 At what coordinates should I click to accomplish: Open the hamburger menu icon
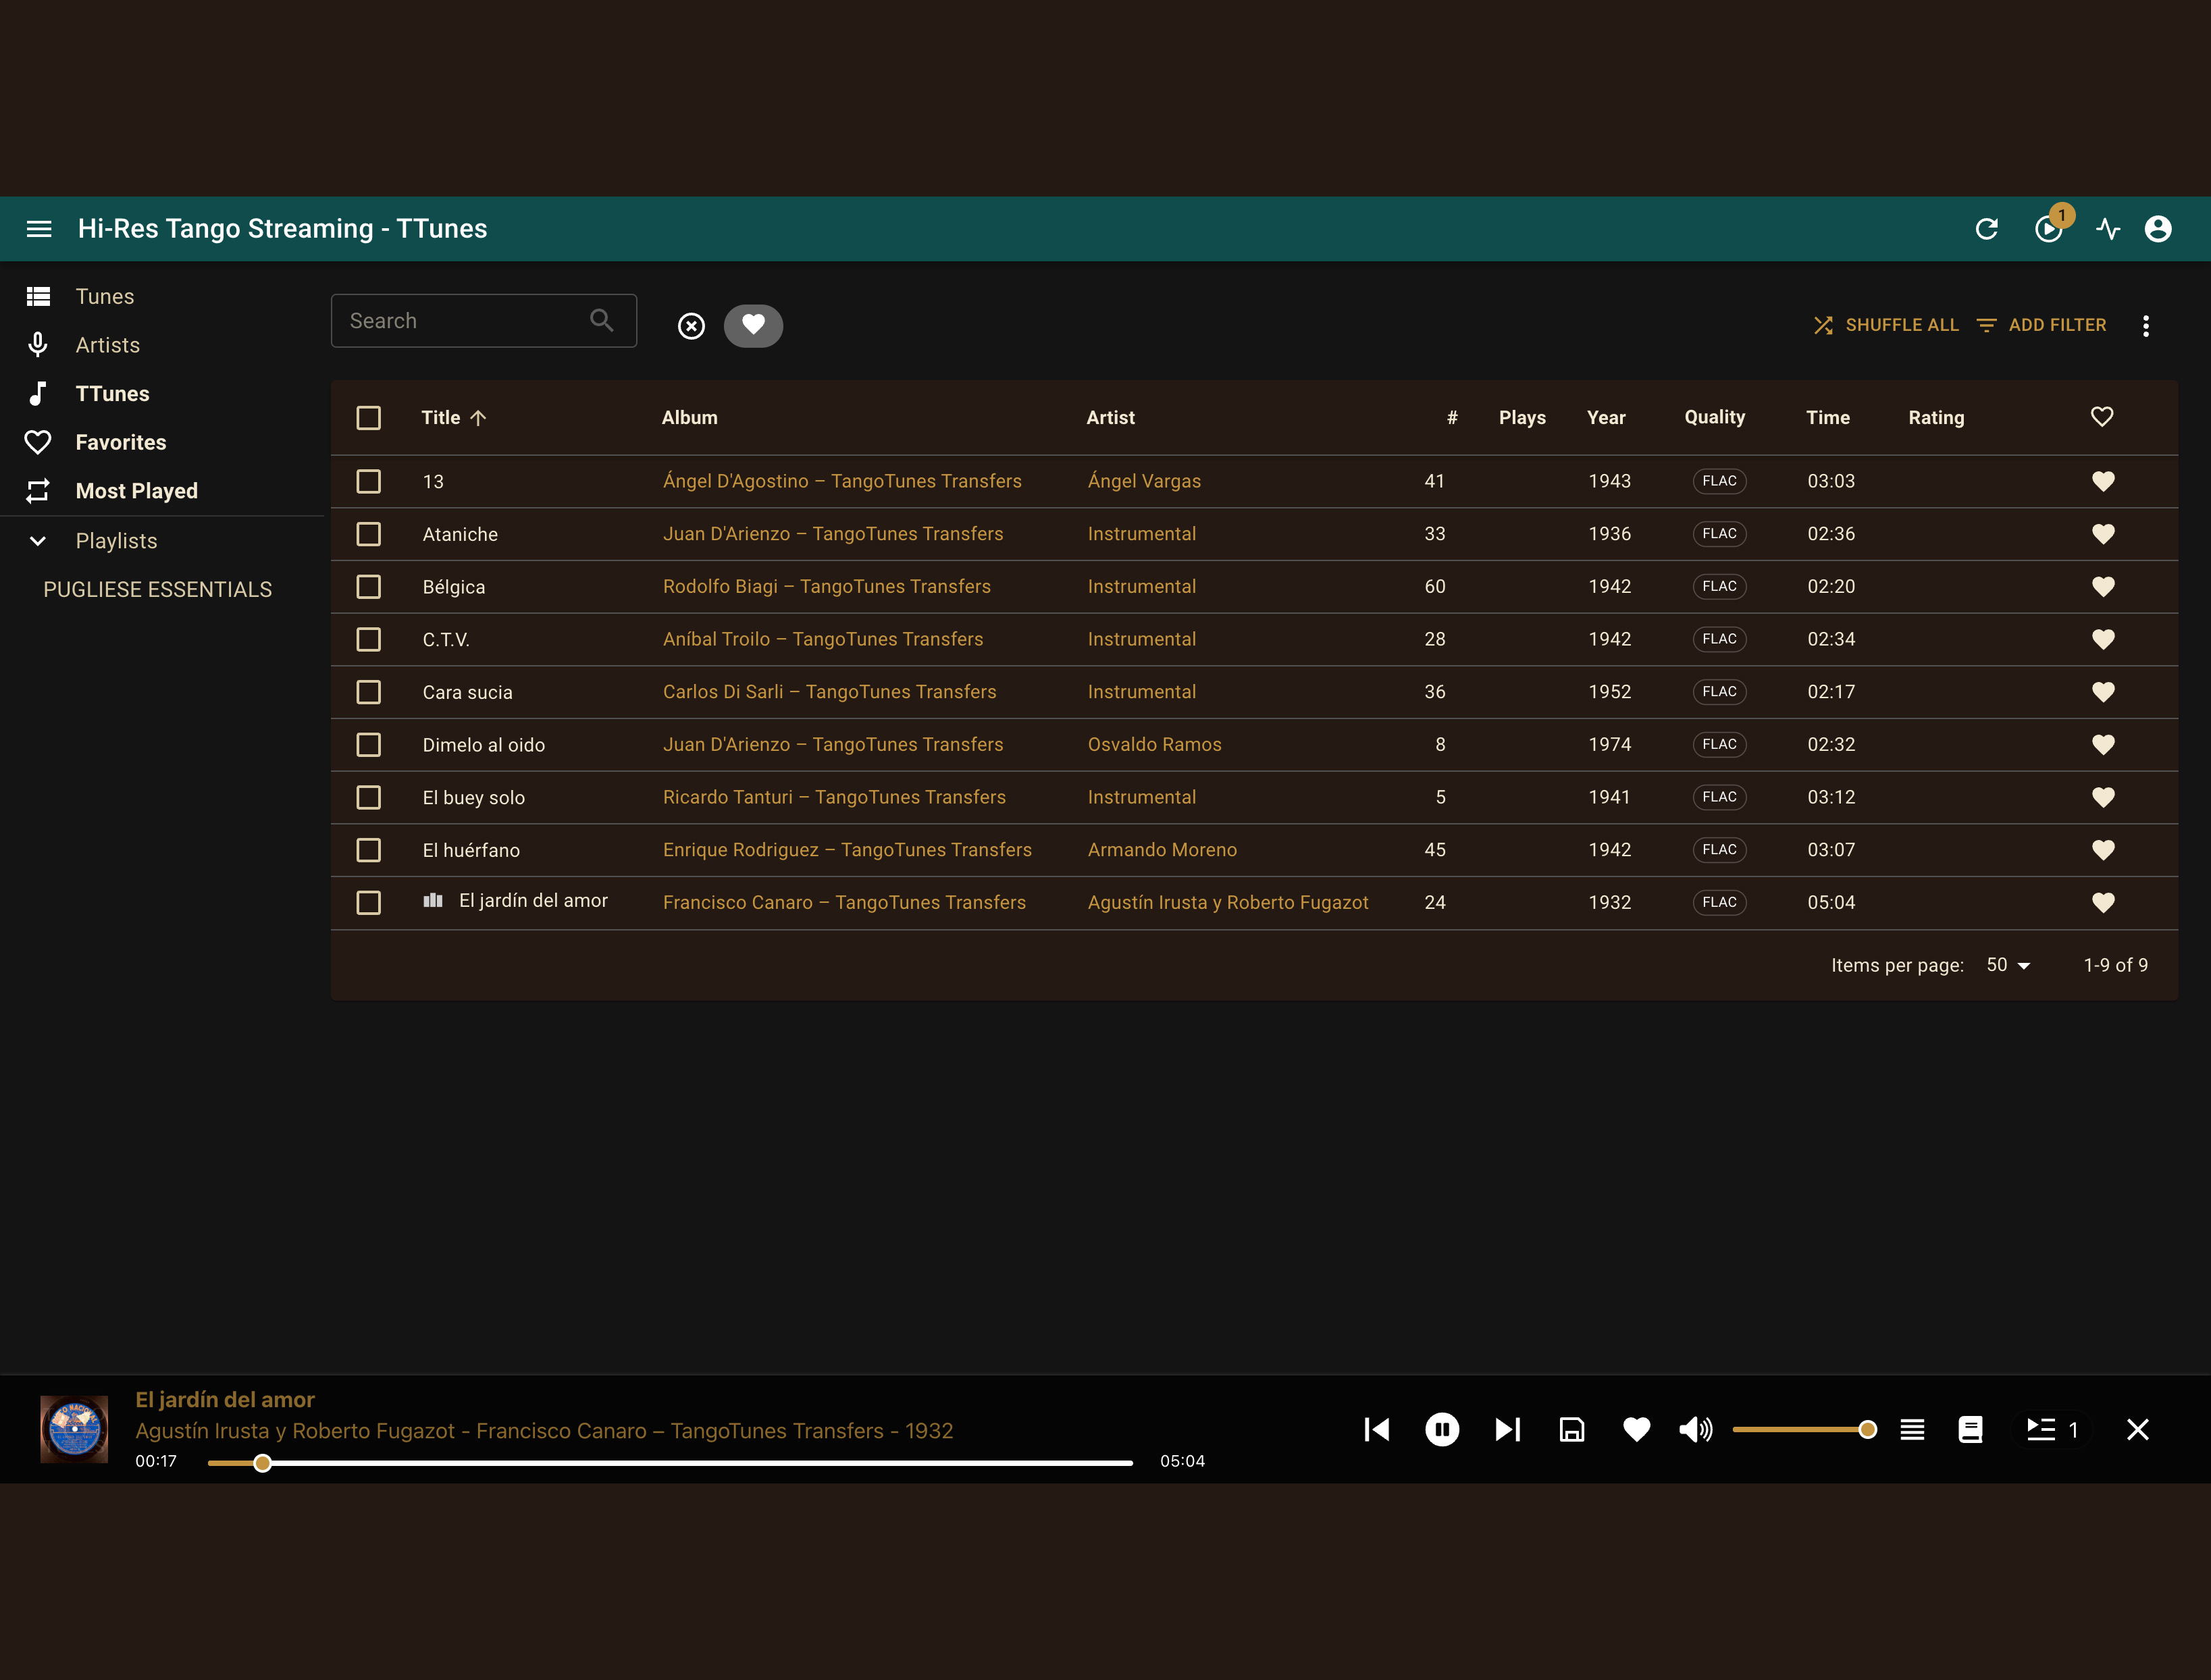pyautogui.click(x=39, y=229)
